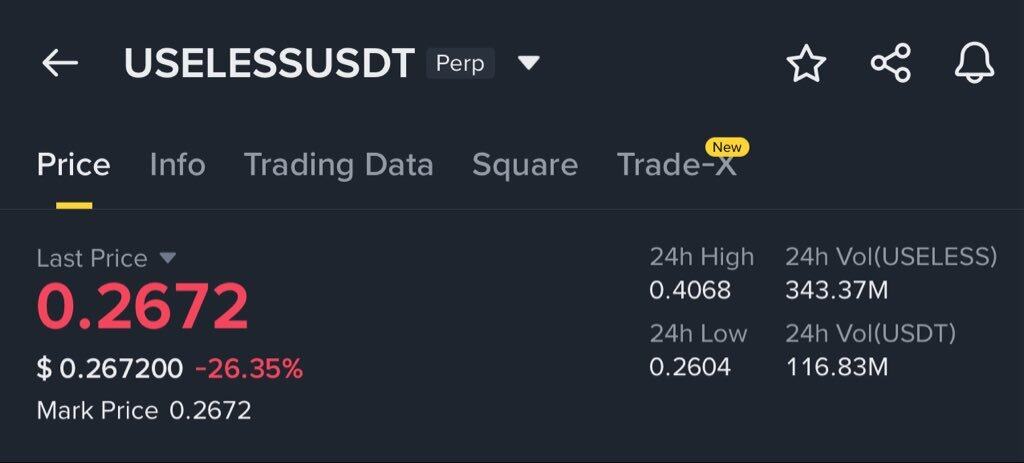Tap the Perp contract type badge

[x=460, y=64]
